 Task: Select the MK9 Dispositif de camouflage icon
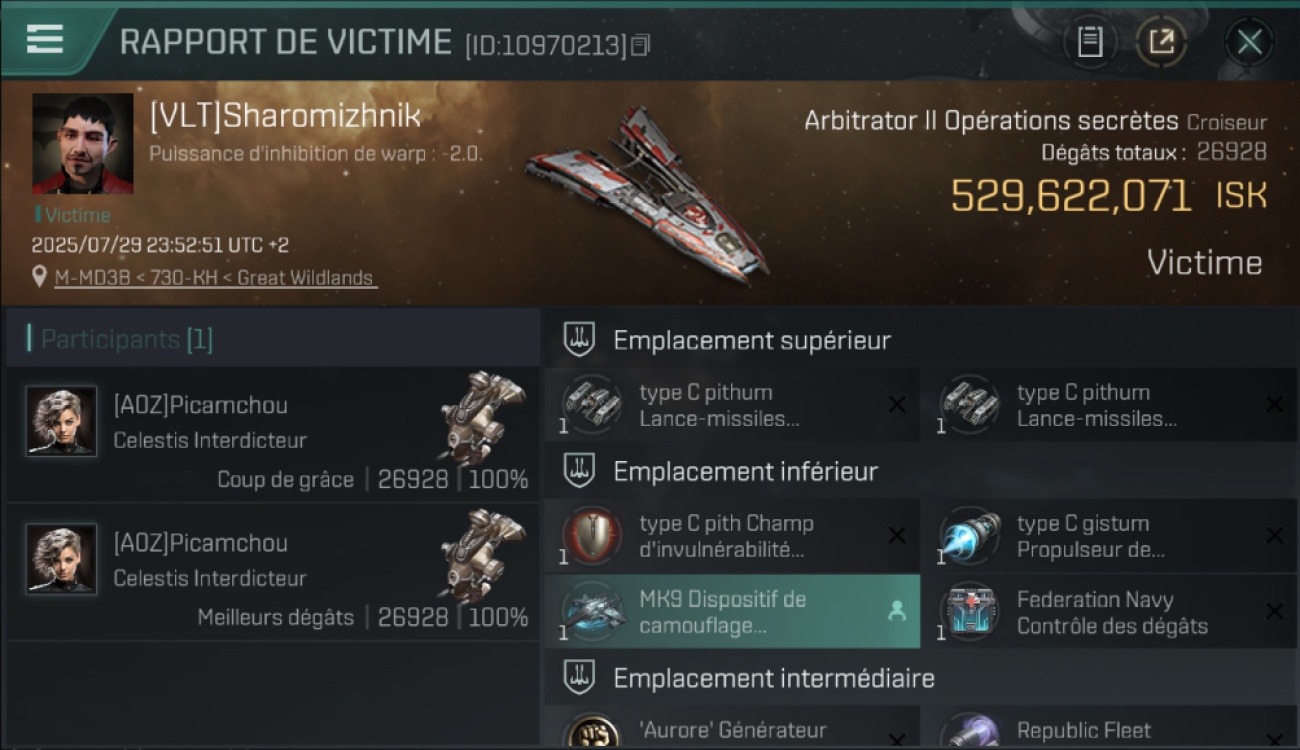tap(593, 611)
